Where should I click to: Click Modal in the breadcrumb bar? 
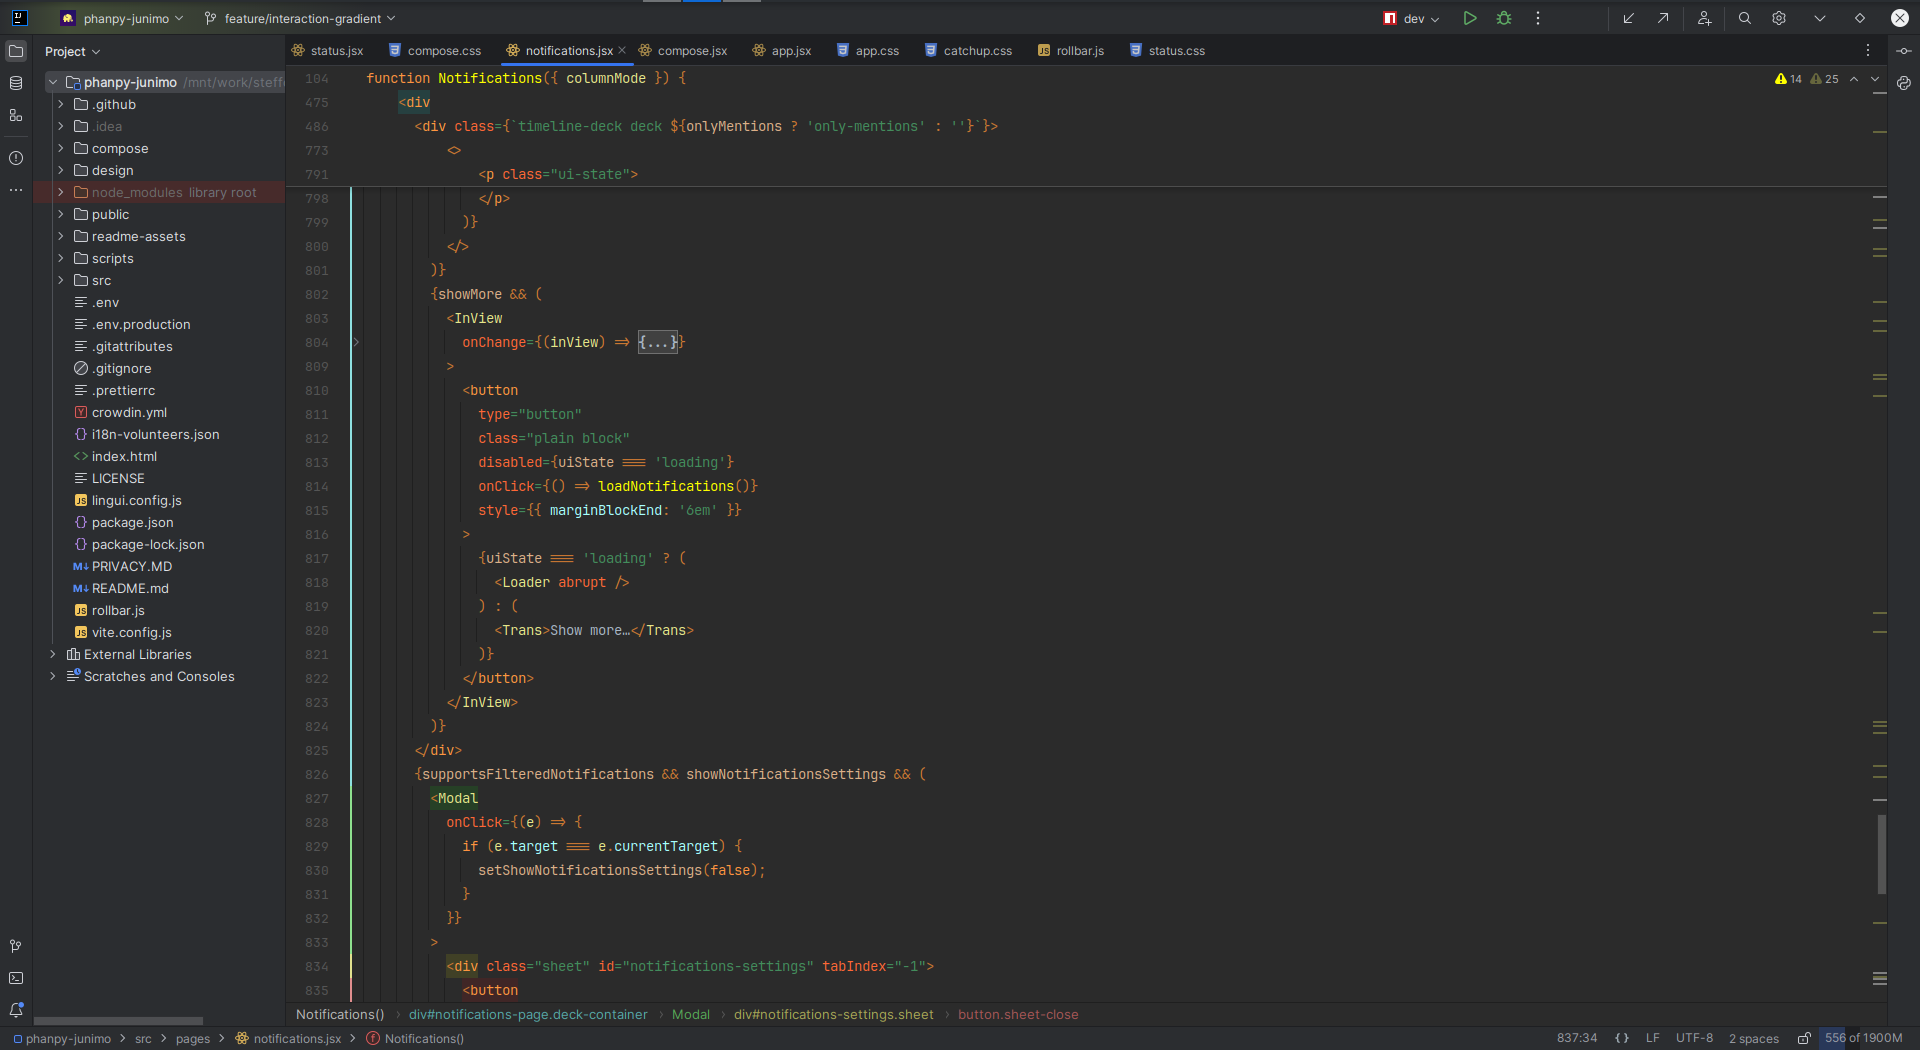(691, 1014)
